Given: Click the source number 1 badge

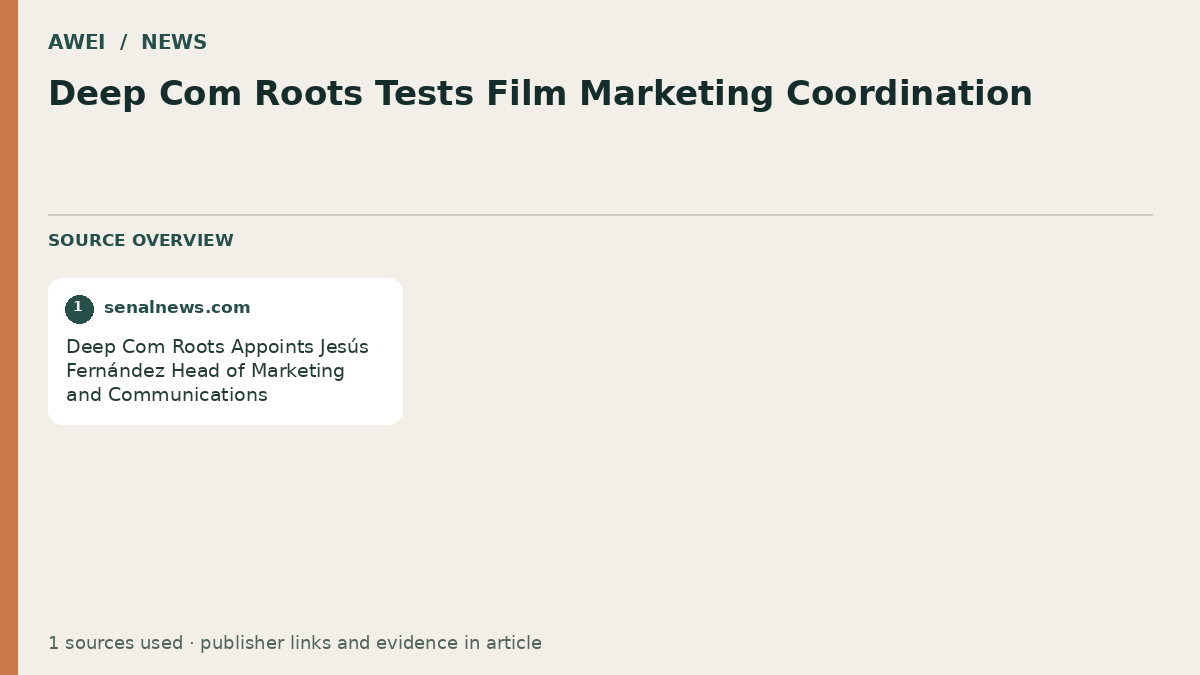Looking at the screenshot, I should [x=79, y=309].
